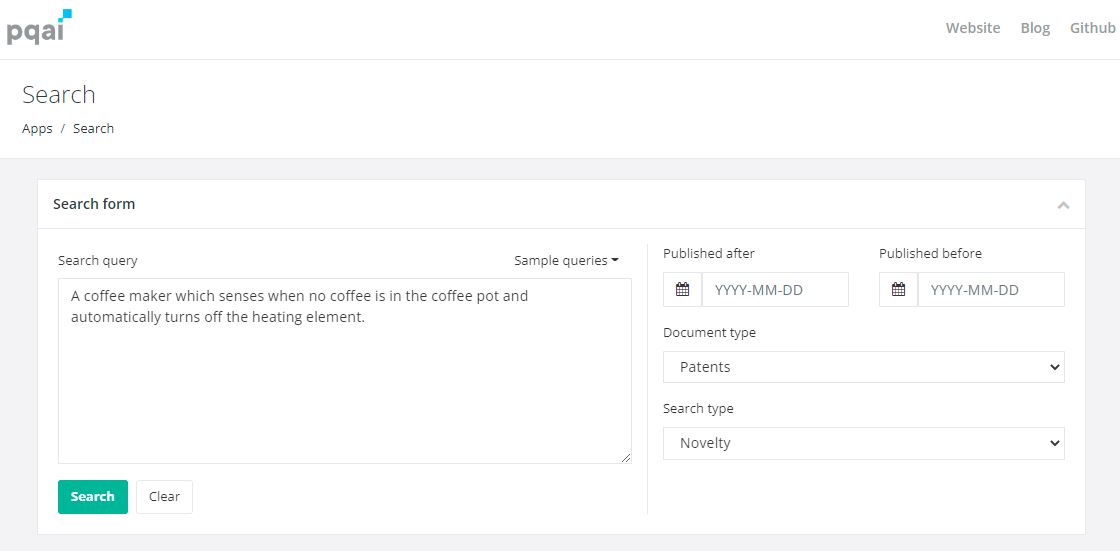Click the Document type label

[x=709, y=332]
